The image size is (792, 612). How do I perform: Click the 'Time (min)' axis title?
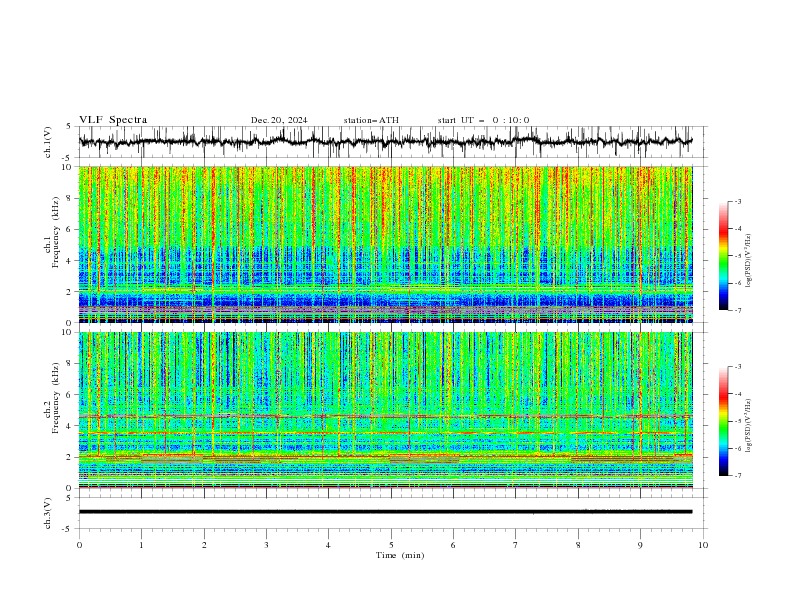point(400,555)
